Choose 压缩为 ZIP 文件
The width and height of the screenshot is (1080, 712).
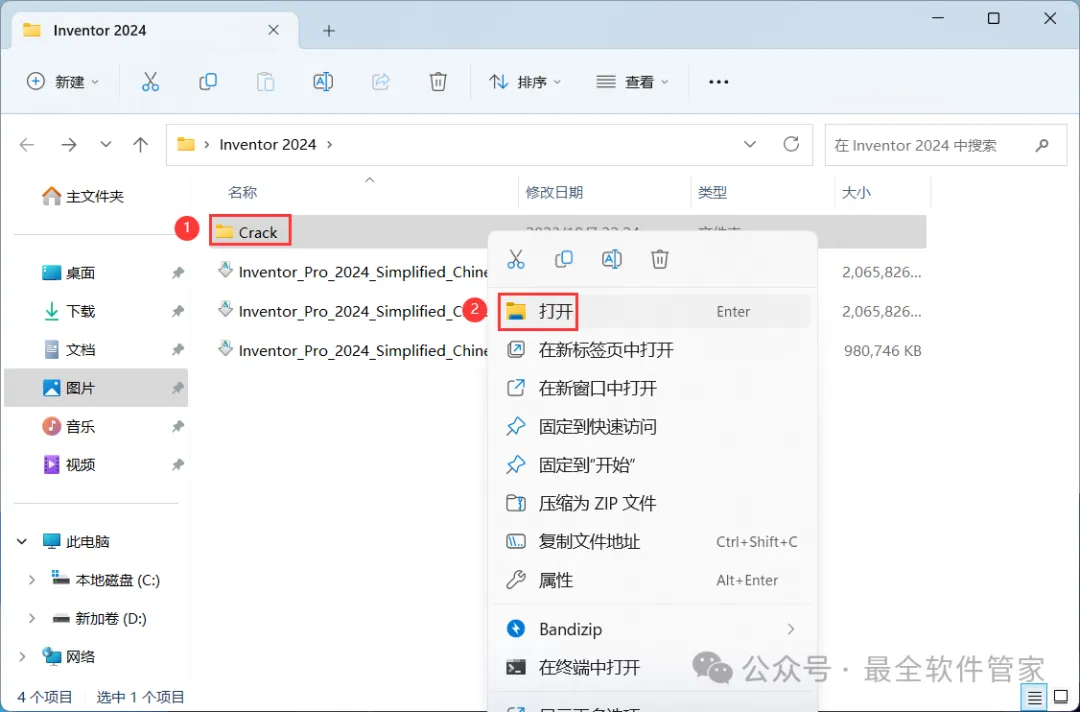click(x=653, y=503)
